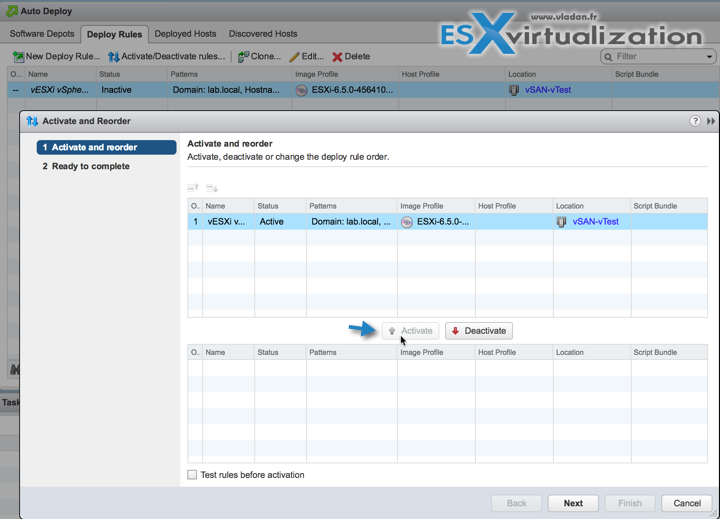Click the cluster icon in background rule row
Screen dimensions: 720x519
tap(514, 90)
